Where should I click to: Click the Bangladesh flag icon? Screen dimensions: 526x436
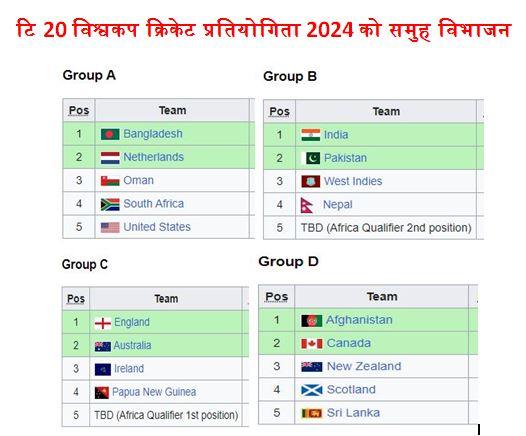coord(110,134)
